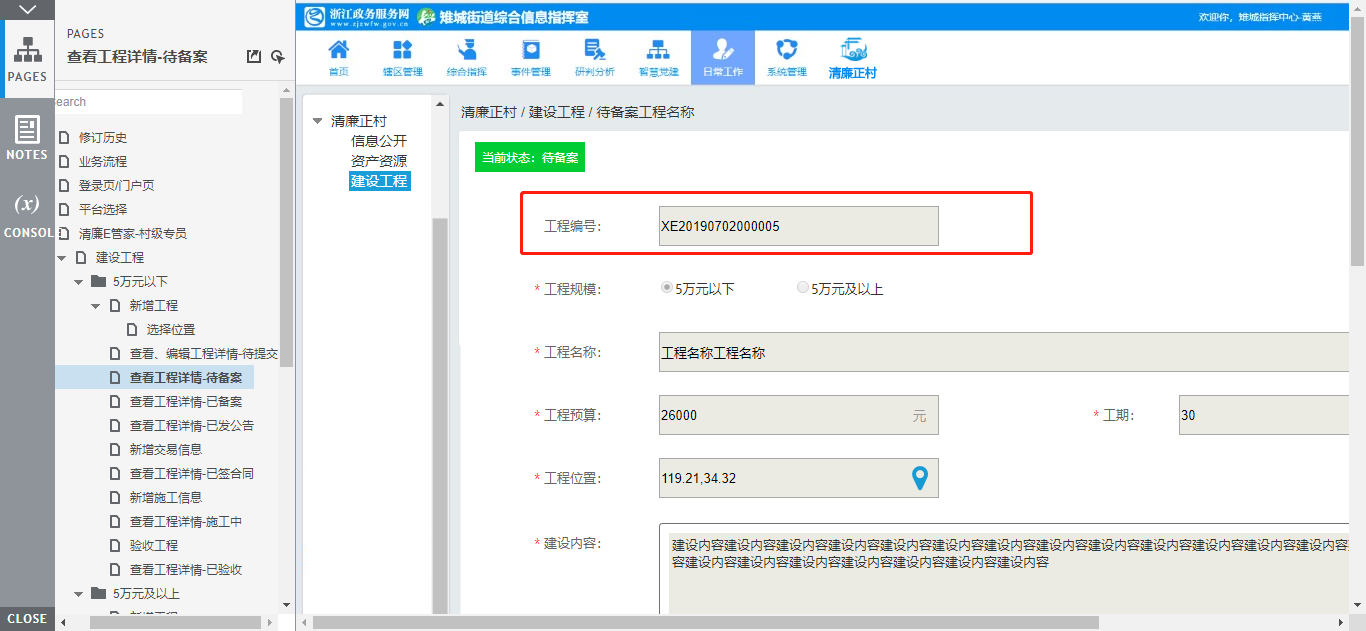Click the 工程名称 input field

pos(1000,352)
